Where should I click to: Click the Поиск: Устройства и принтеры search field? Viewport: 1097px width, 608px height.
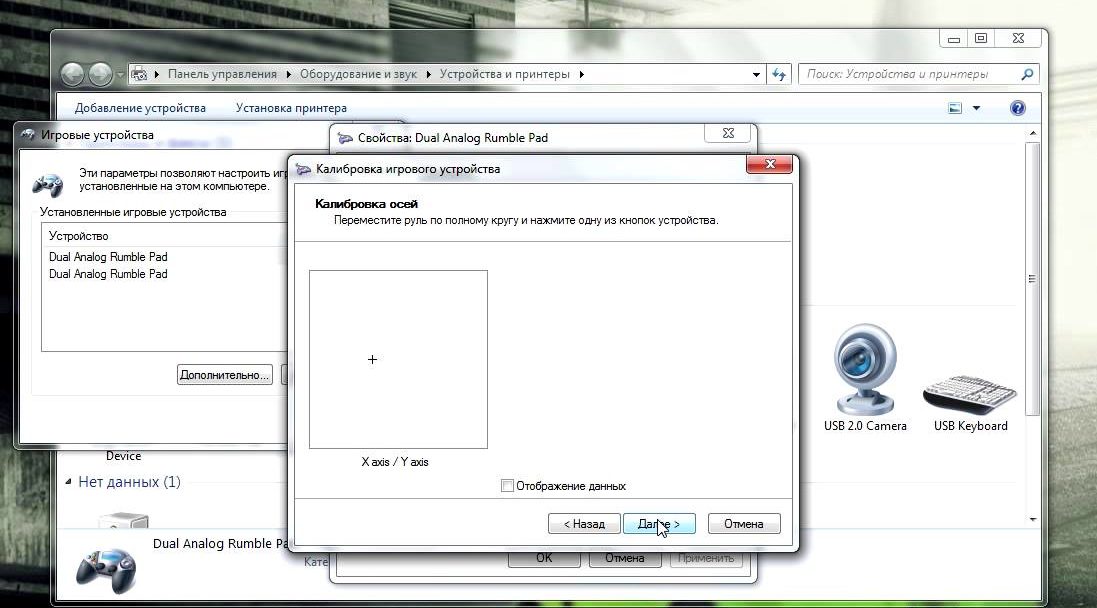pos(908,74)
